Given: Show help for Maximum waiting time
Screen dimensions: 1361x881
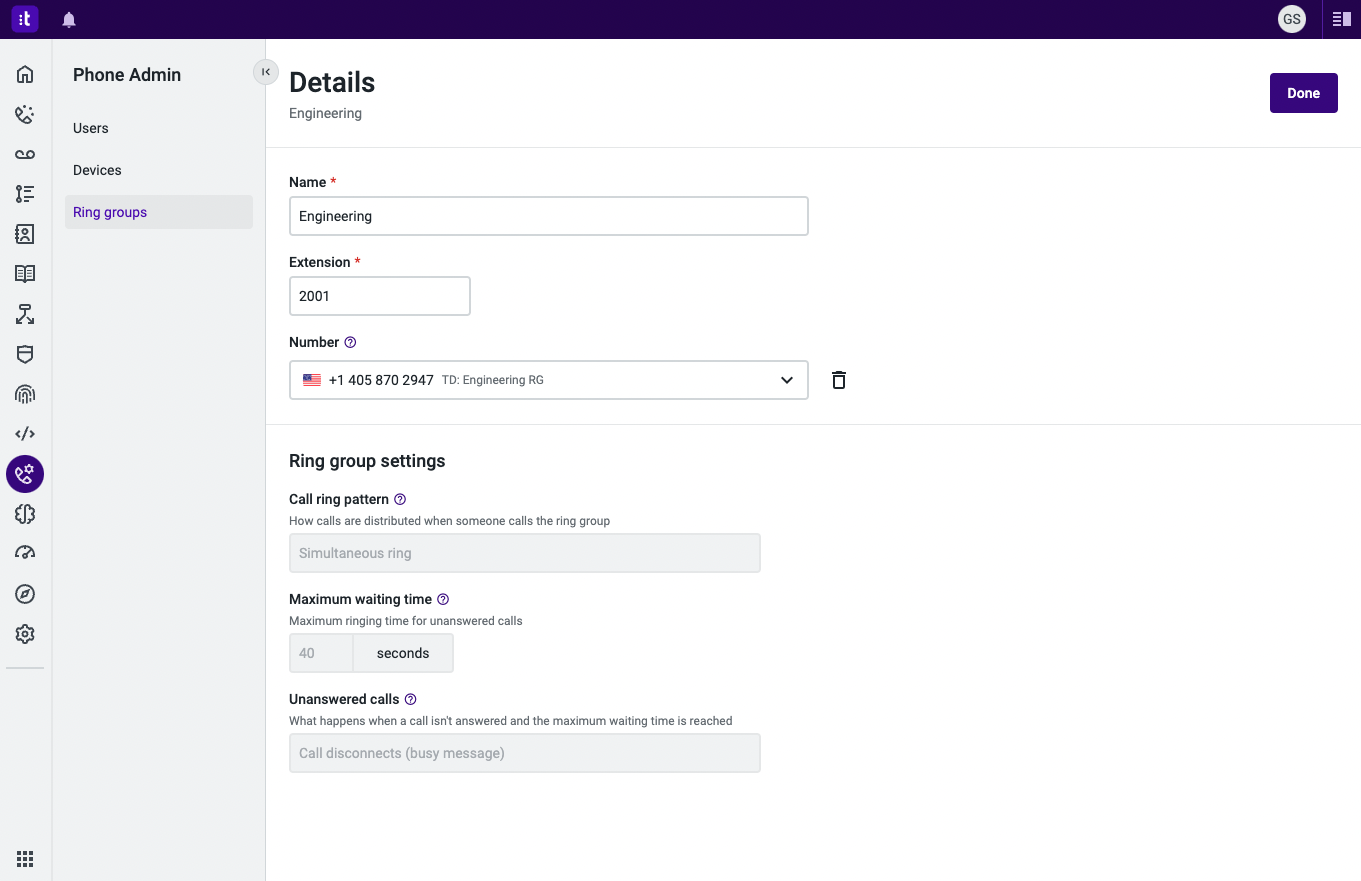Looking at the screenshot, I should tap(443, 599).
